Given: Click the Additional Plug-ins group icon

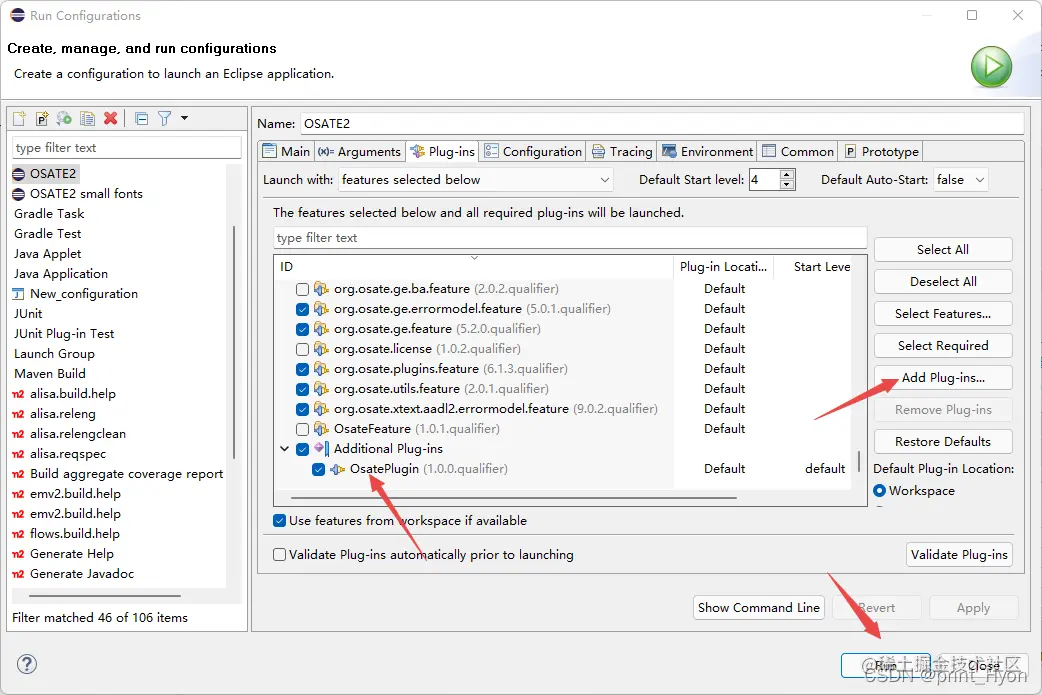Looking at the screenshot, I should tap(322, 448).
